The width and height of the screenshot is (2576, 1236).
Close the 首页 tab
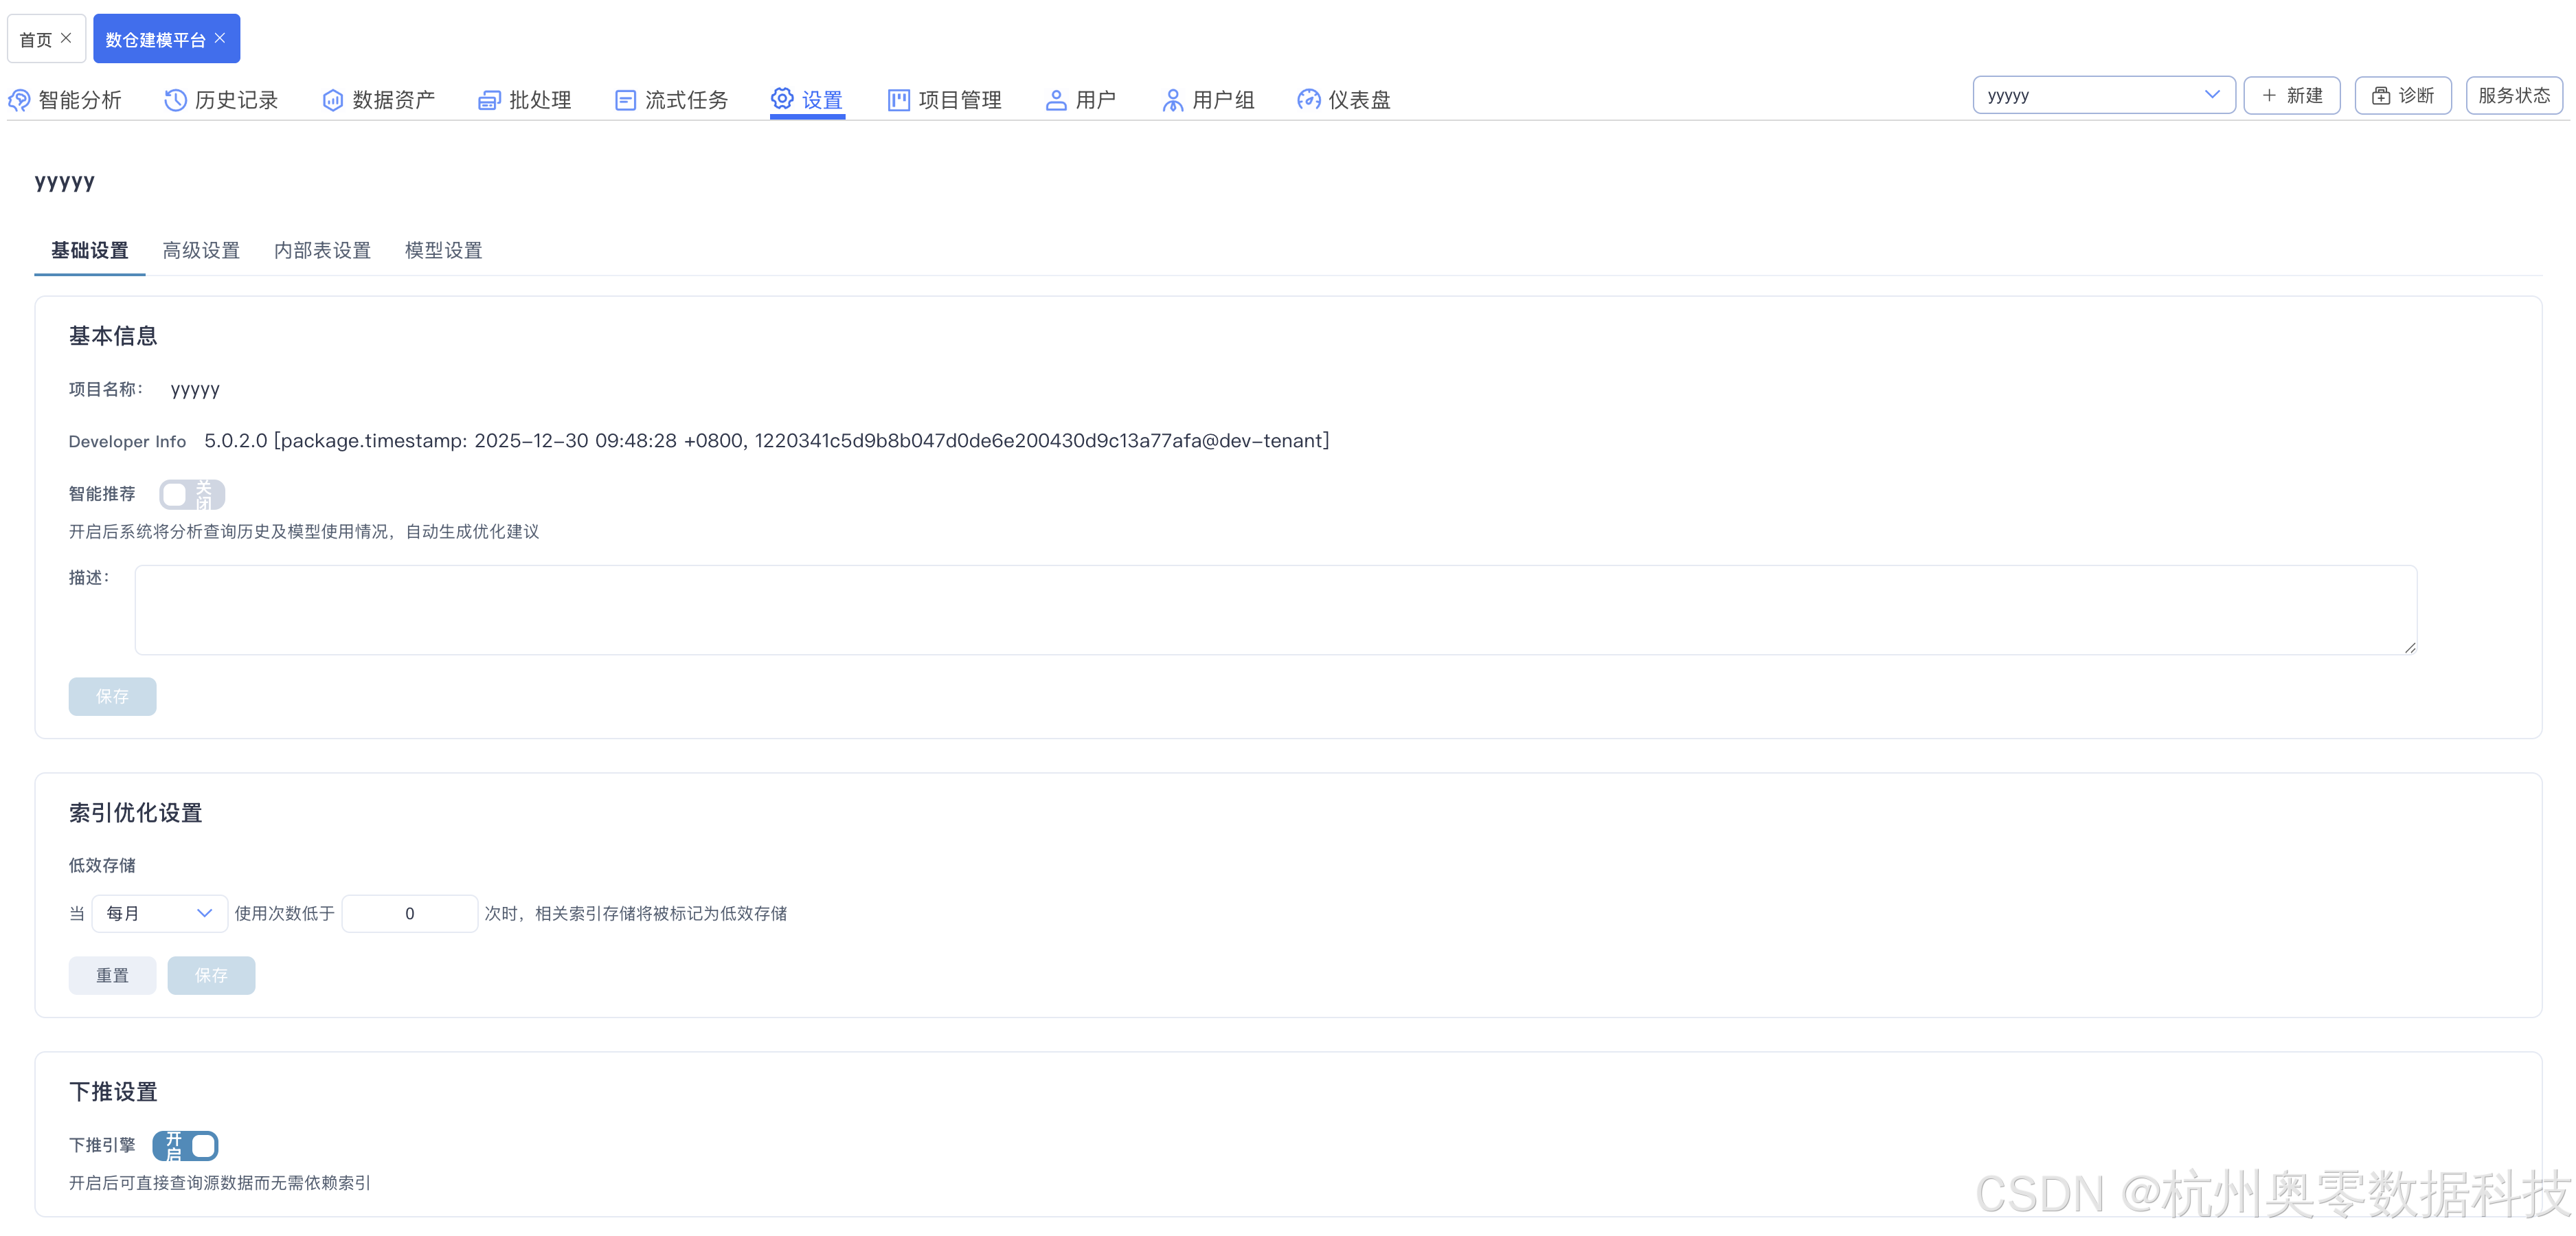tap(66, 38)
